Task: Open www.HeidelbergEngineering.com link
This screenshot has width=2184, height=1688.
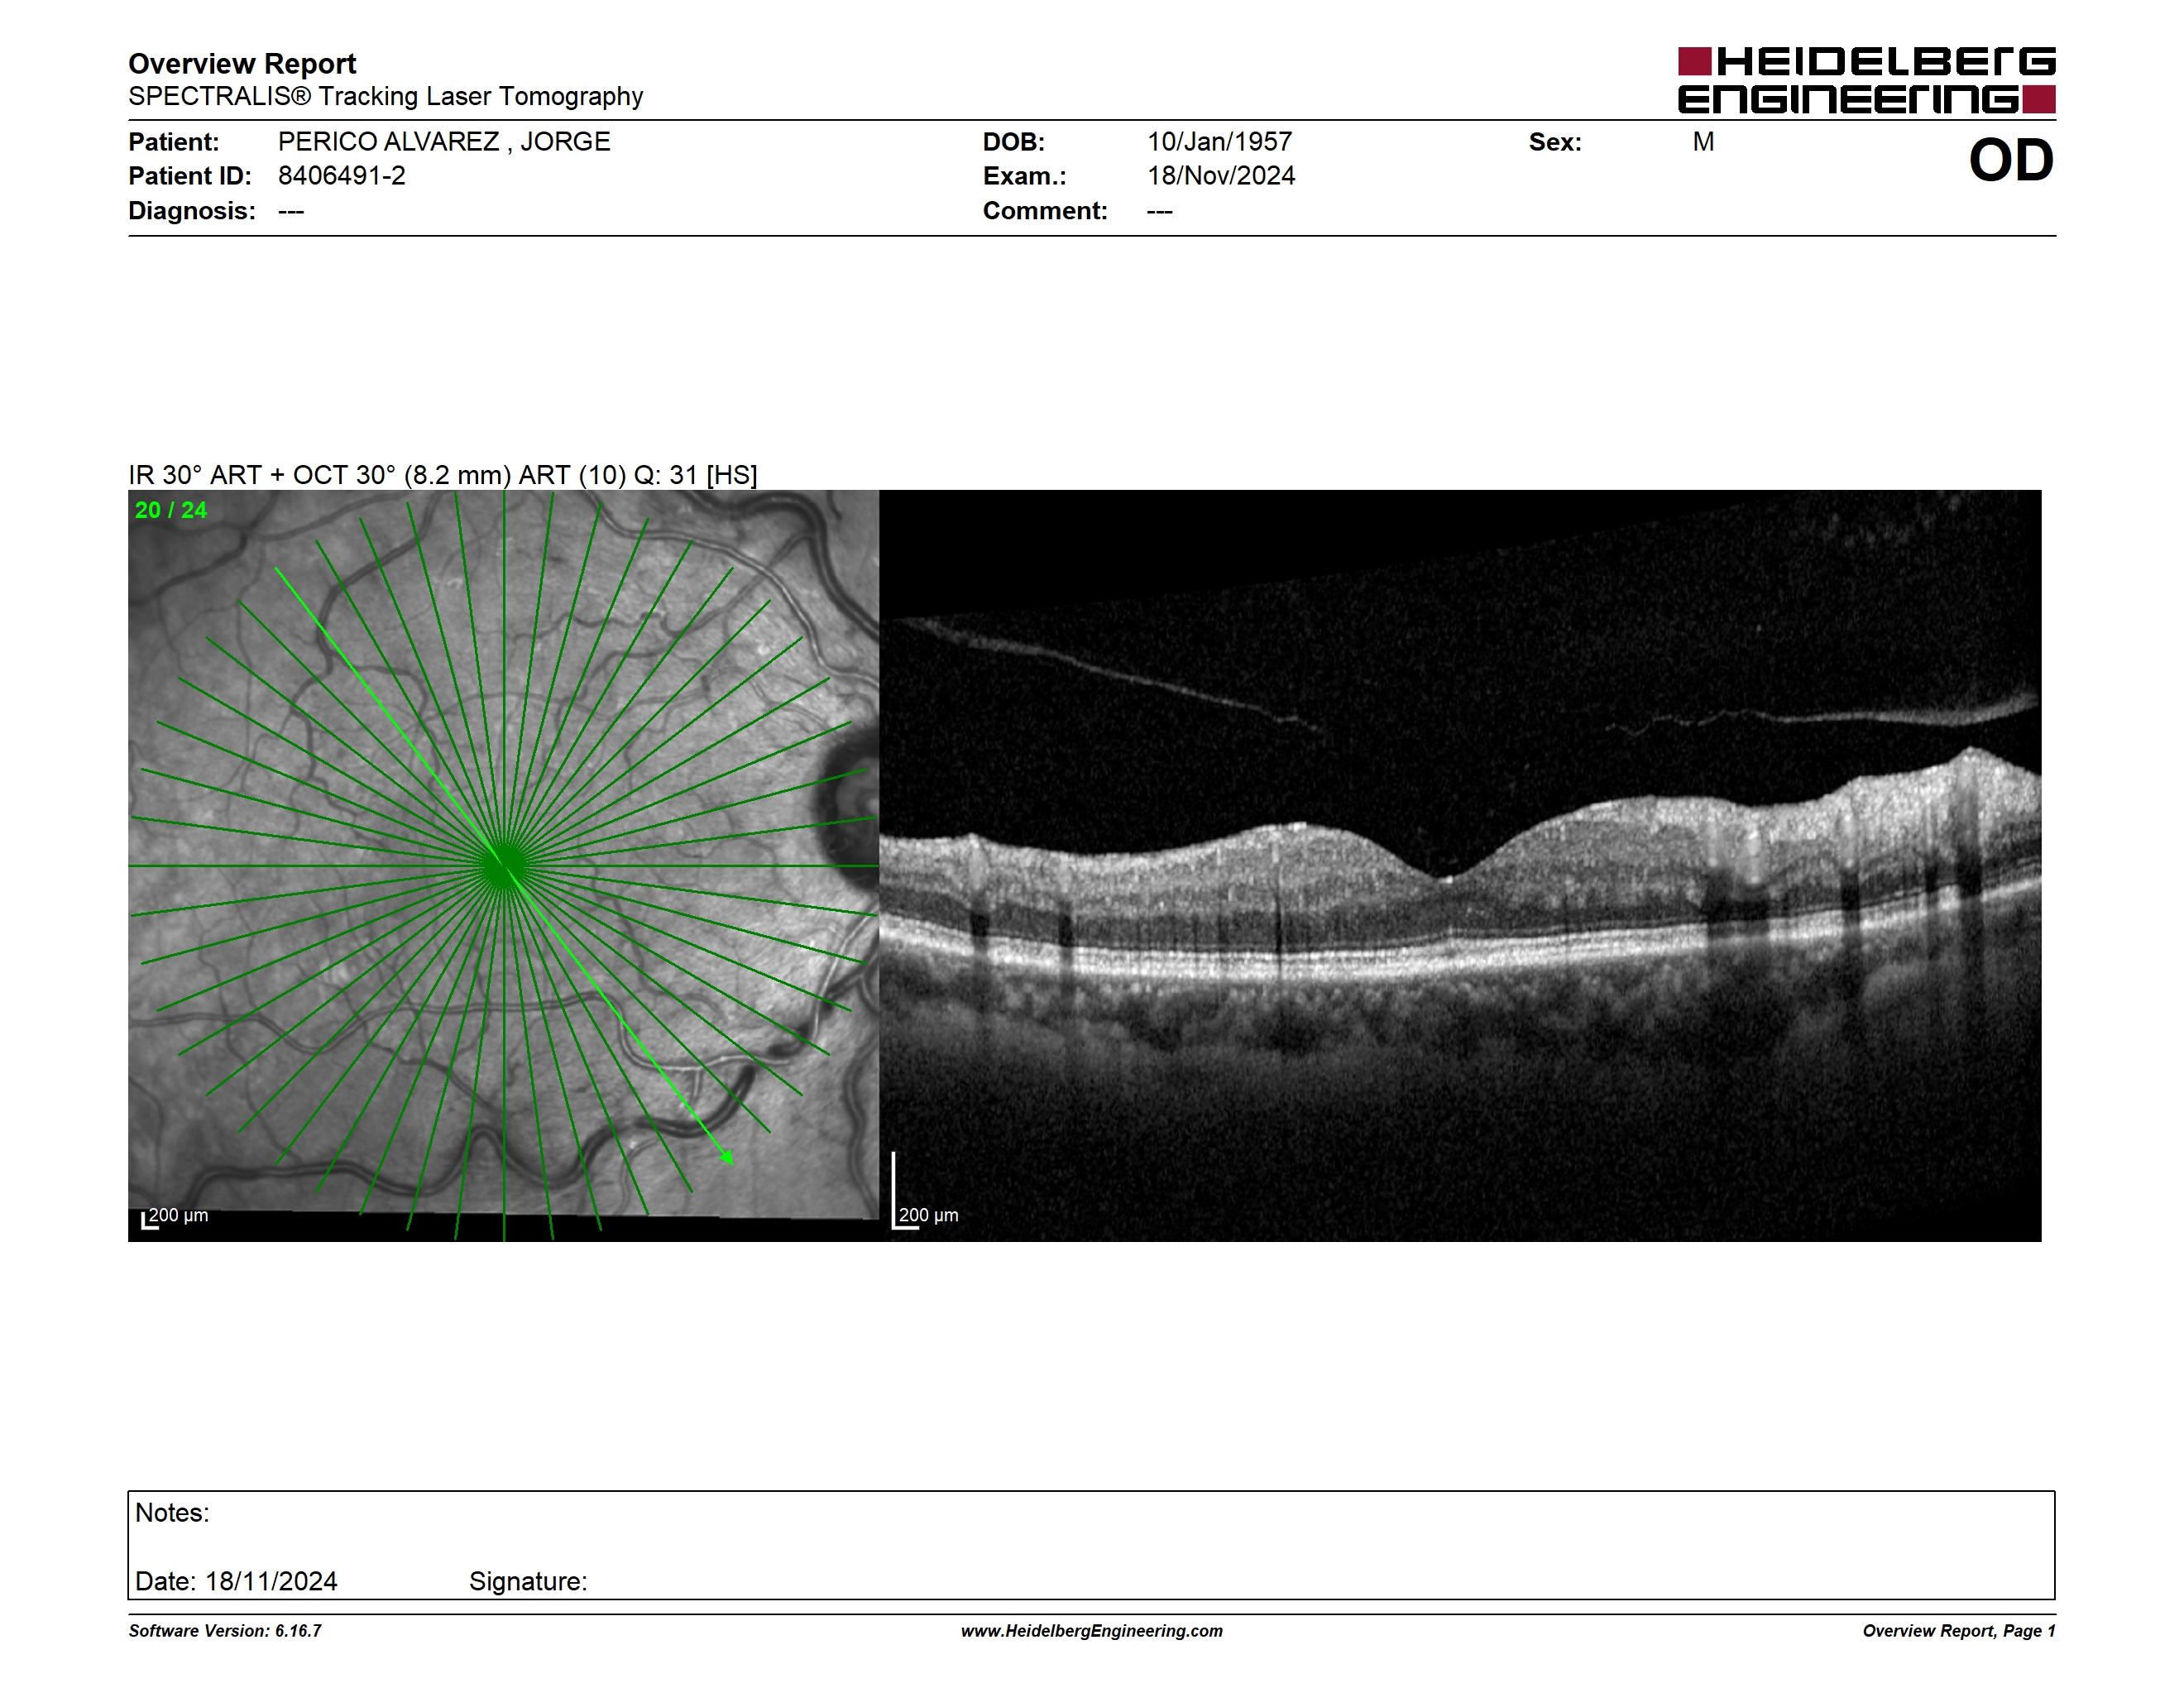Action: (1092, 1631)
